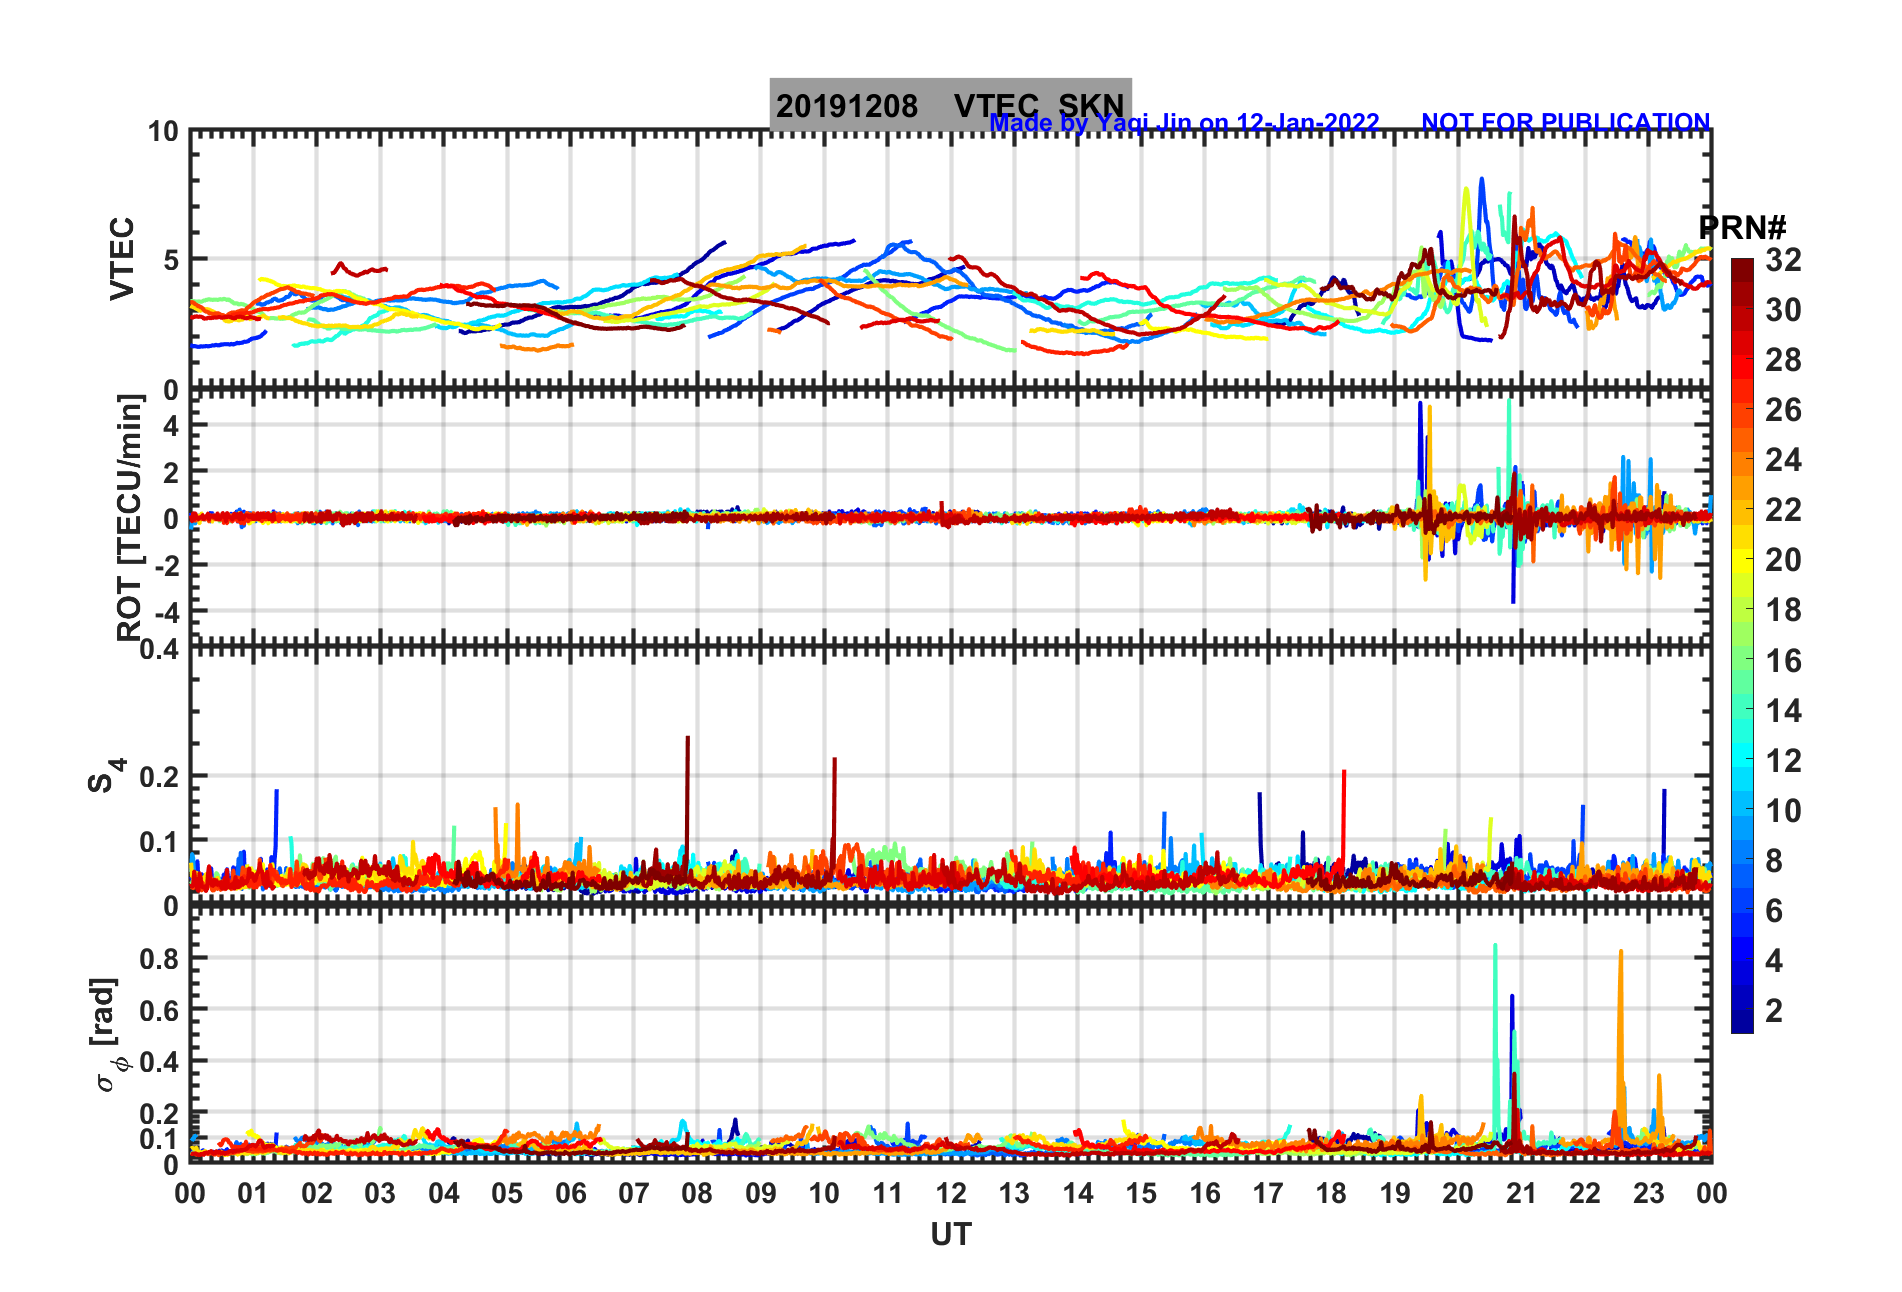Click x-axis hour label "01"
The image size is (1902, 1292).
tap(253, 1194)
